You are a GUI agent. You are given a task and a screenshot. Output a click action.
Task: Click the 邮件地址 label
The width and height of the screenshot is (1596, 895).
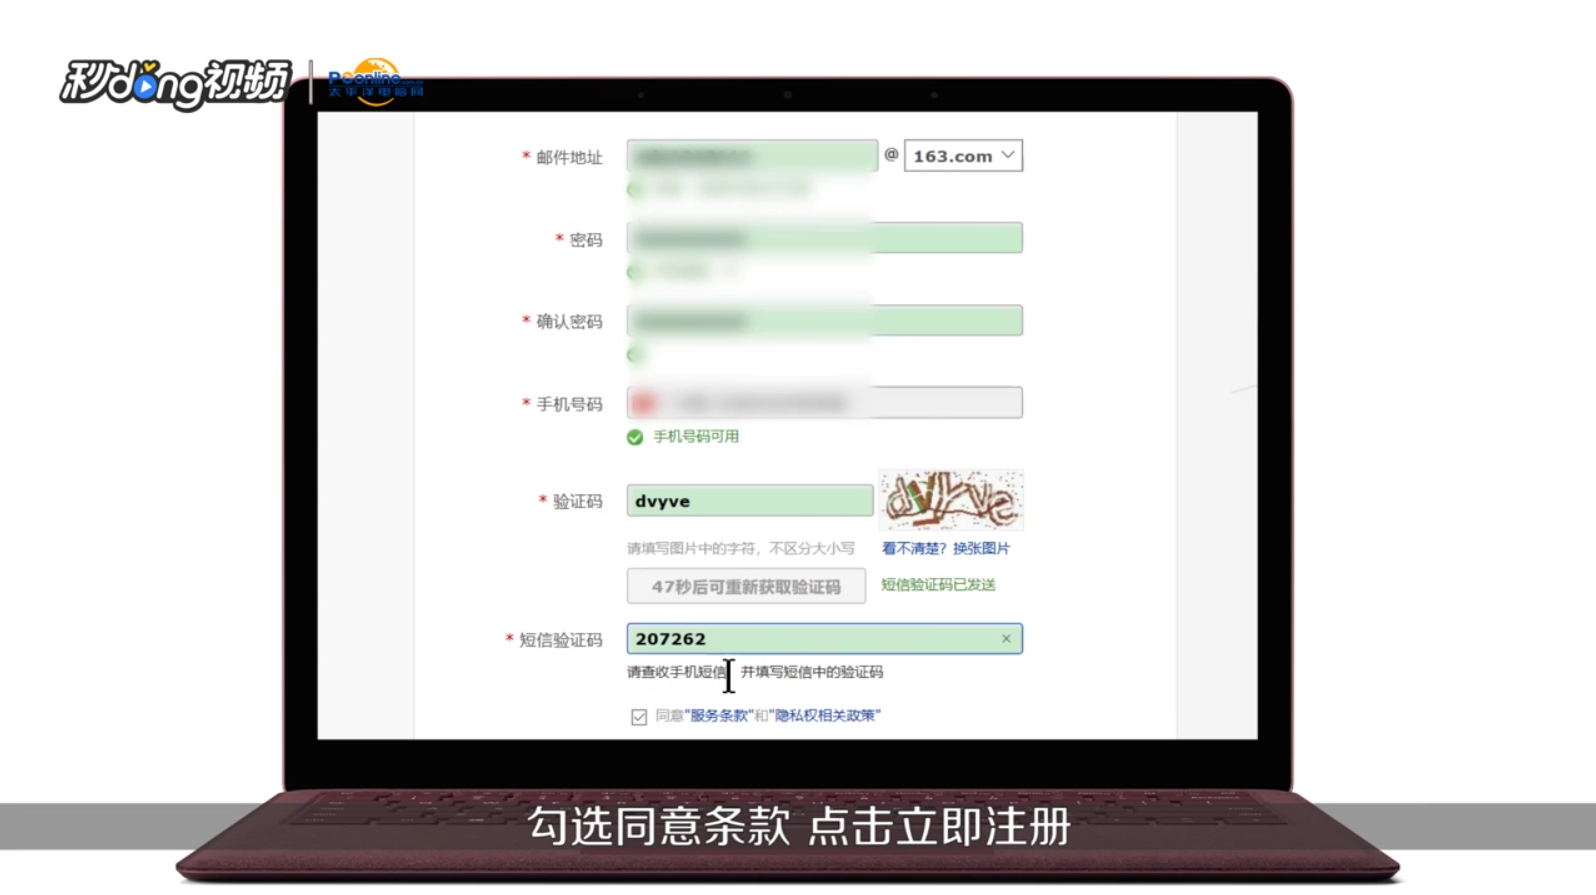click(x=569, y=157)
